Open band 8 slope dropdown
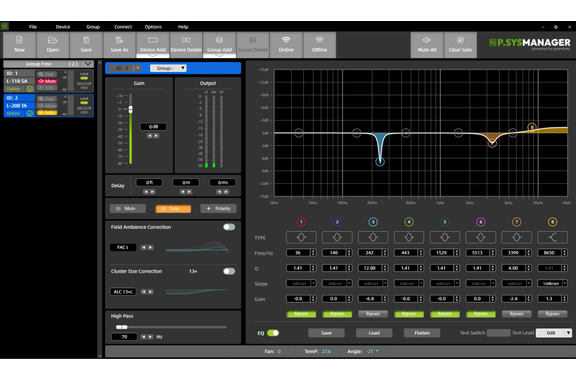This screenshot has height=380, width=576. (x=552, y=283)
